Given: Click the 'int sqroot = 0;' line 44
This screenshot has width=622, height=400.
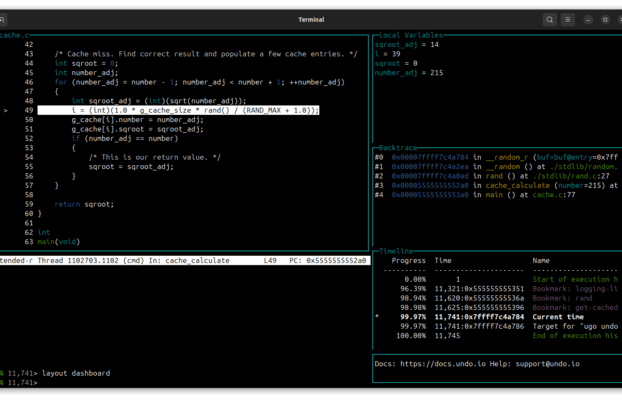Looking at the screenshot, I should pyautogui.click(x=86, y=63).
